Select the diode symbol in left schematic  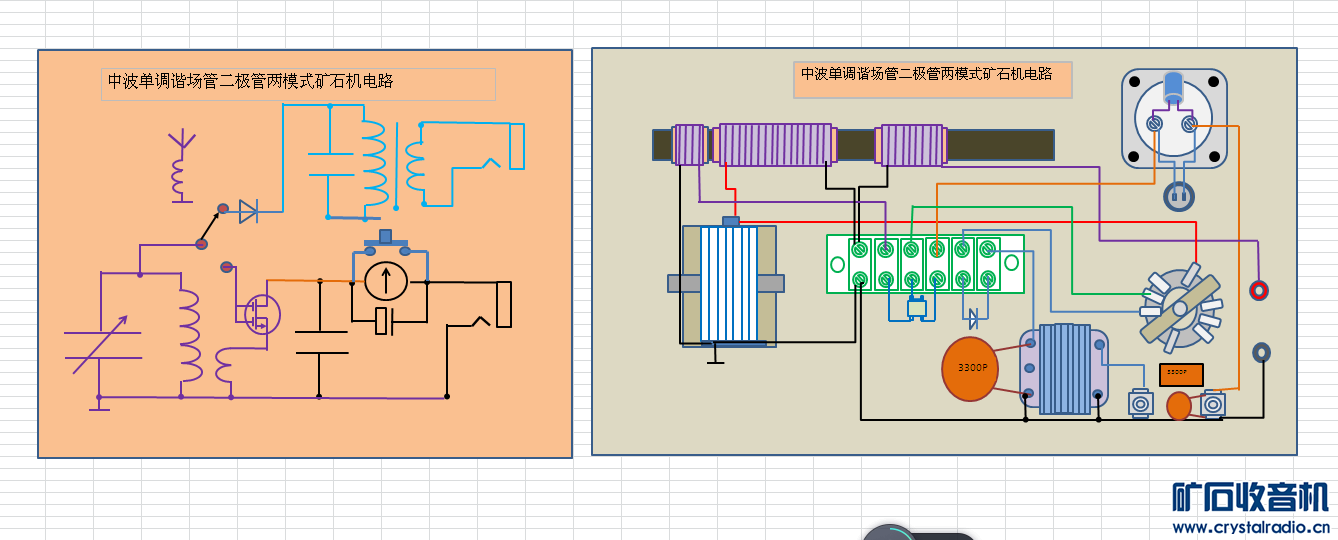tap(249, 211)
